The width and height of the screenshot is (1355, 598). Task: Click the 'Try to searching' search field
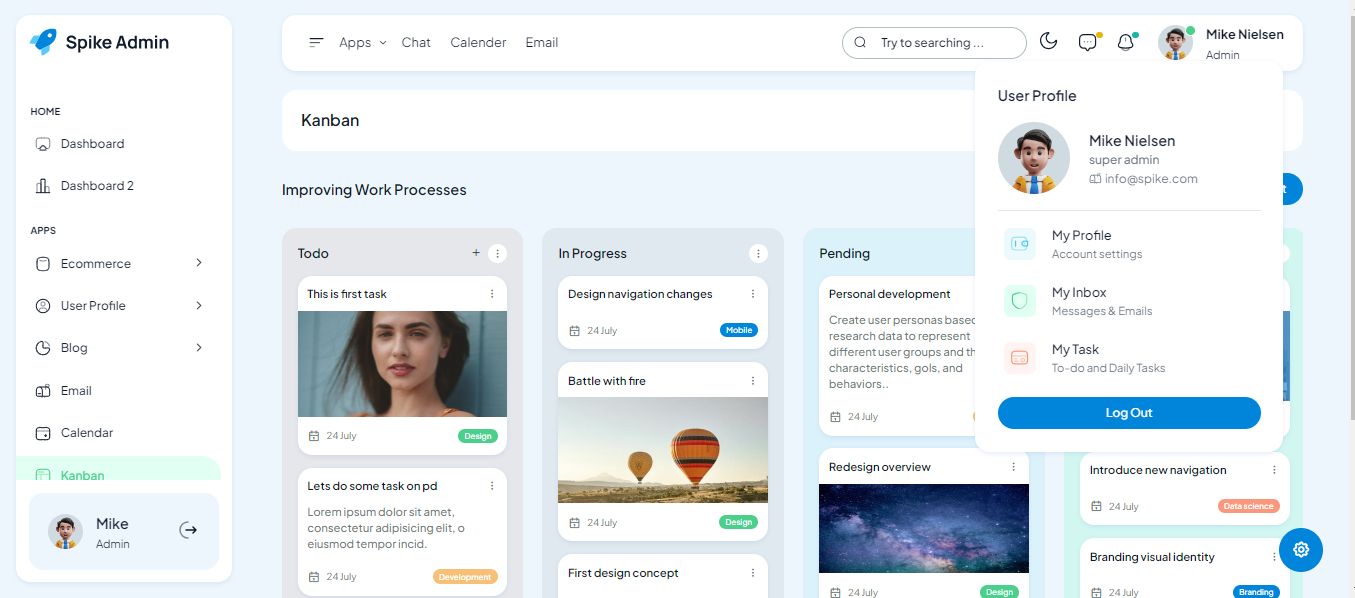[934, 43]
